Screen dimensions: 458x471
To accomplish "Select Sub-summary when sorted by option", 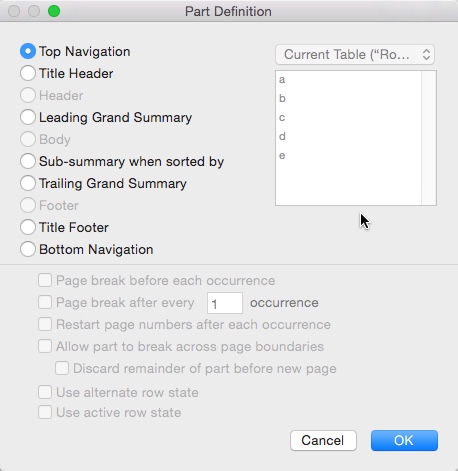I will (x=28, y=161).
